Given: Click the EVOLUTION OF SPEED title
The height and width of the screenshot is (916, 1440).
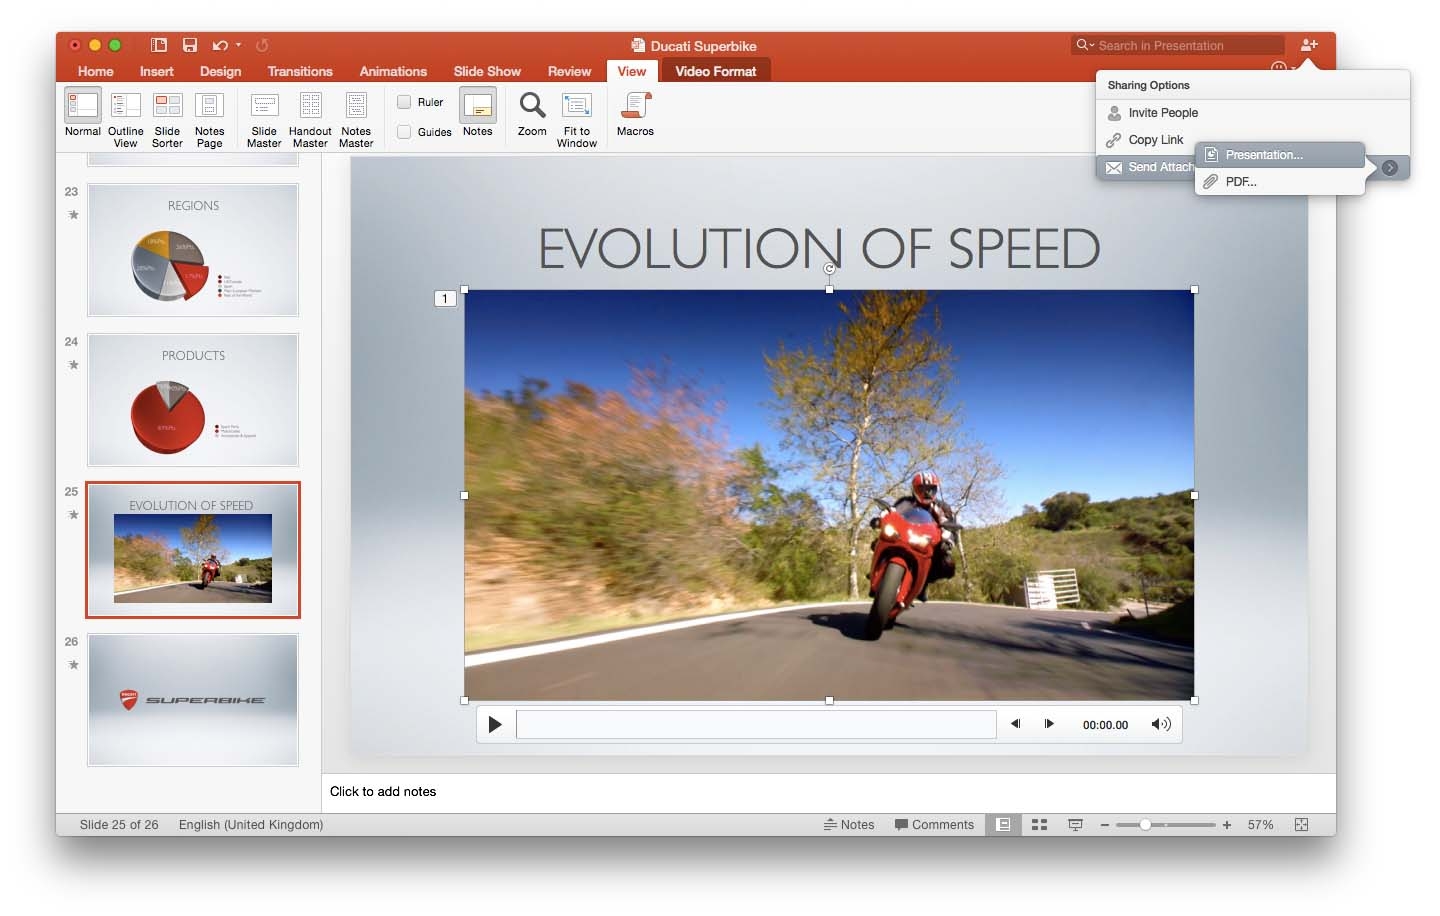Looking at the screenshot, I should tap(819, 248).
